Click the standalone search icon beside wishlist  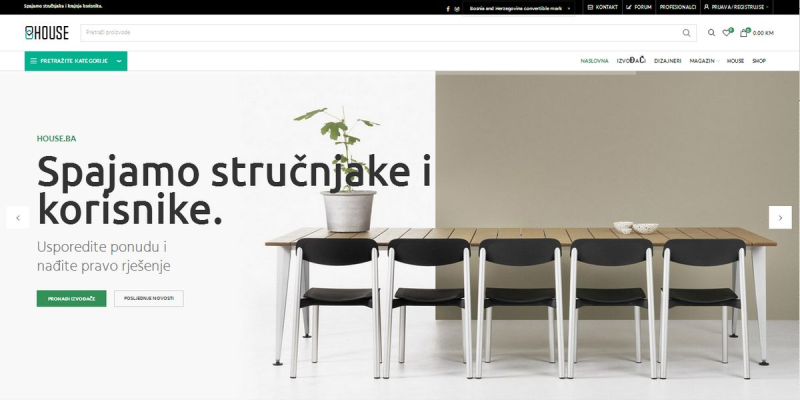coord(711,33)
